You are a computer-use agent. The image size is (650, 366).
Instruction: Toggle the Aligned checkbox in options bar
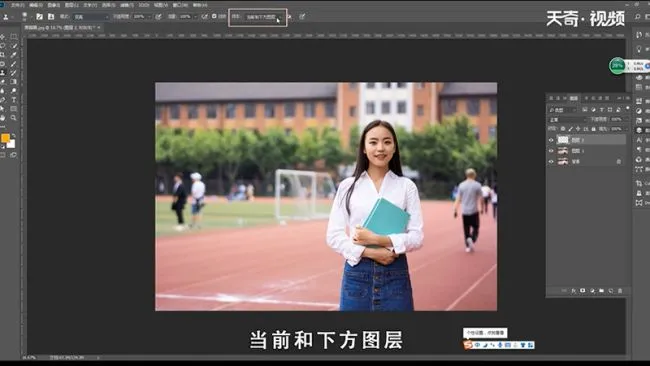(214, 17)
